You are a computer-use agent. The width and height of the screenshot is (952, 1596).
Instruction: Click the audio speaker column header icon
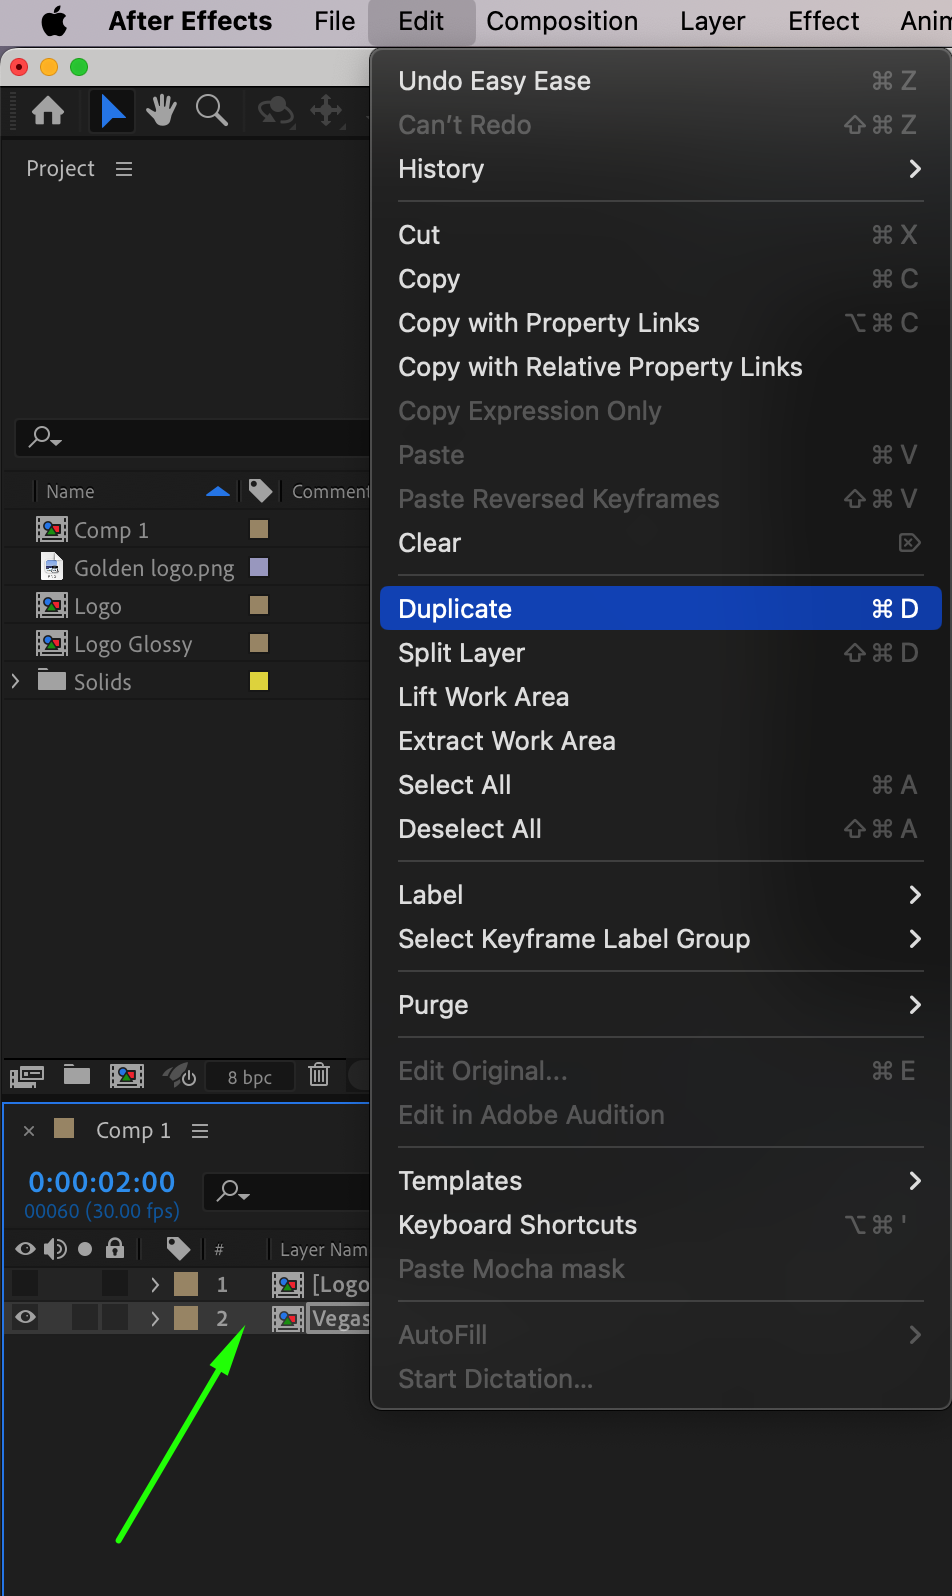coord(56,1249)
